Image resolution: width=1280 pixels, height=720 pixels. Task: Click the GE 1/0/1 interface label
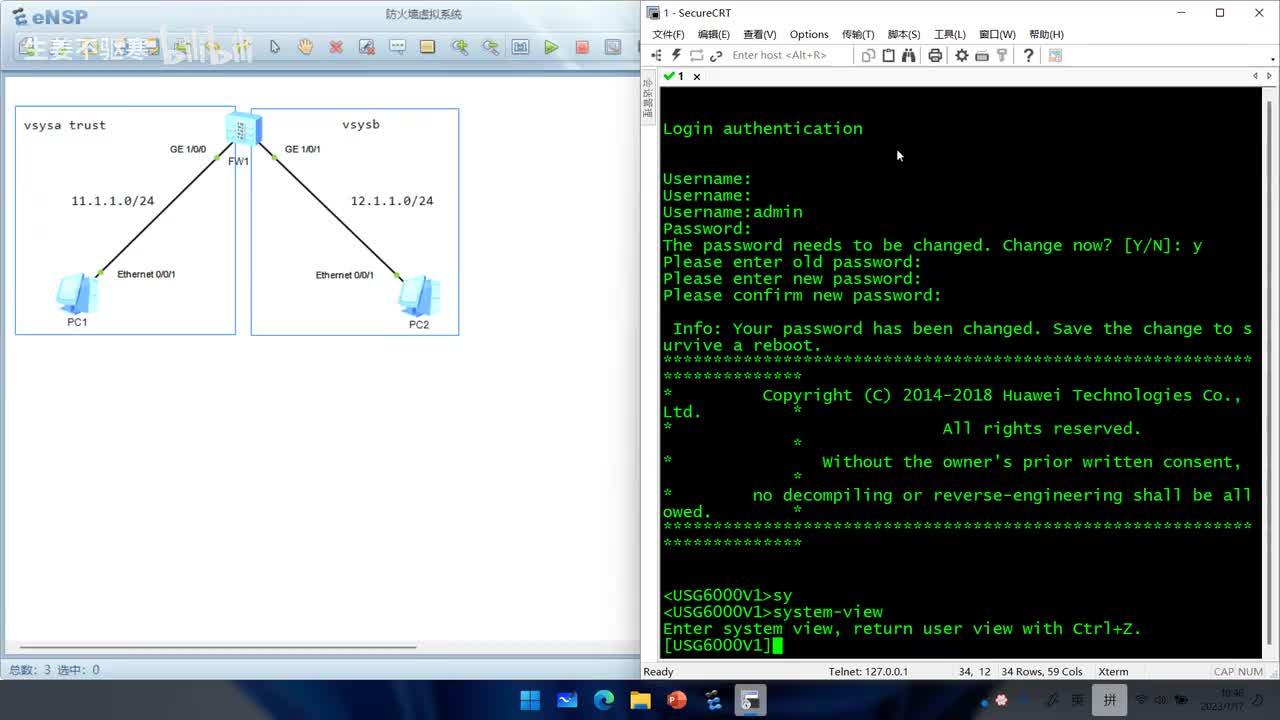303,150
